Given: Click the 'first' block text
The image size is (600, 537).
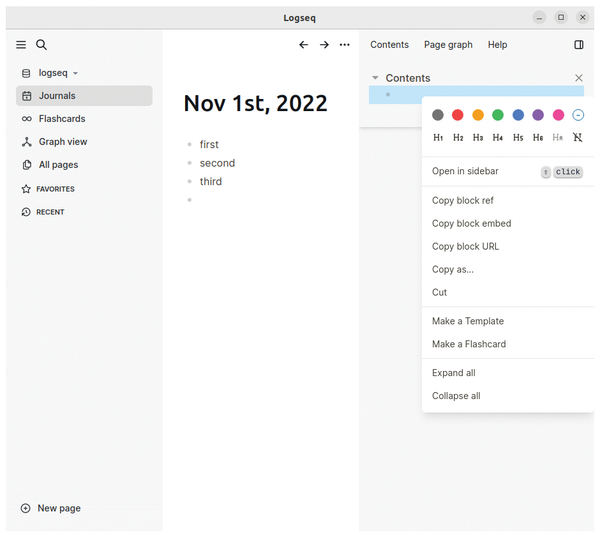Looking at the screenshot, I should 209,145.
